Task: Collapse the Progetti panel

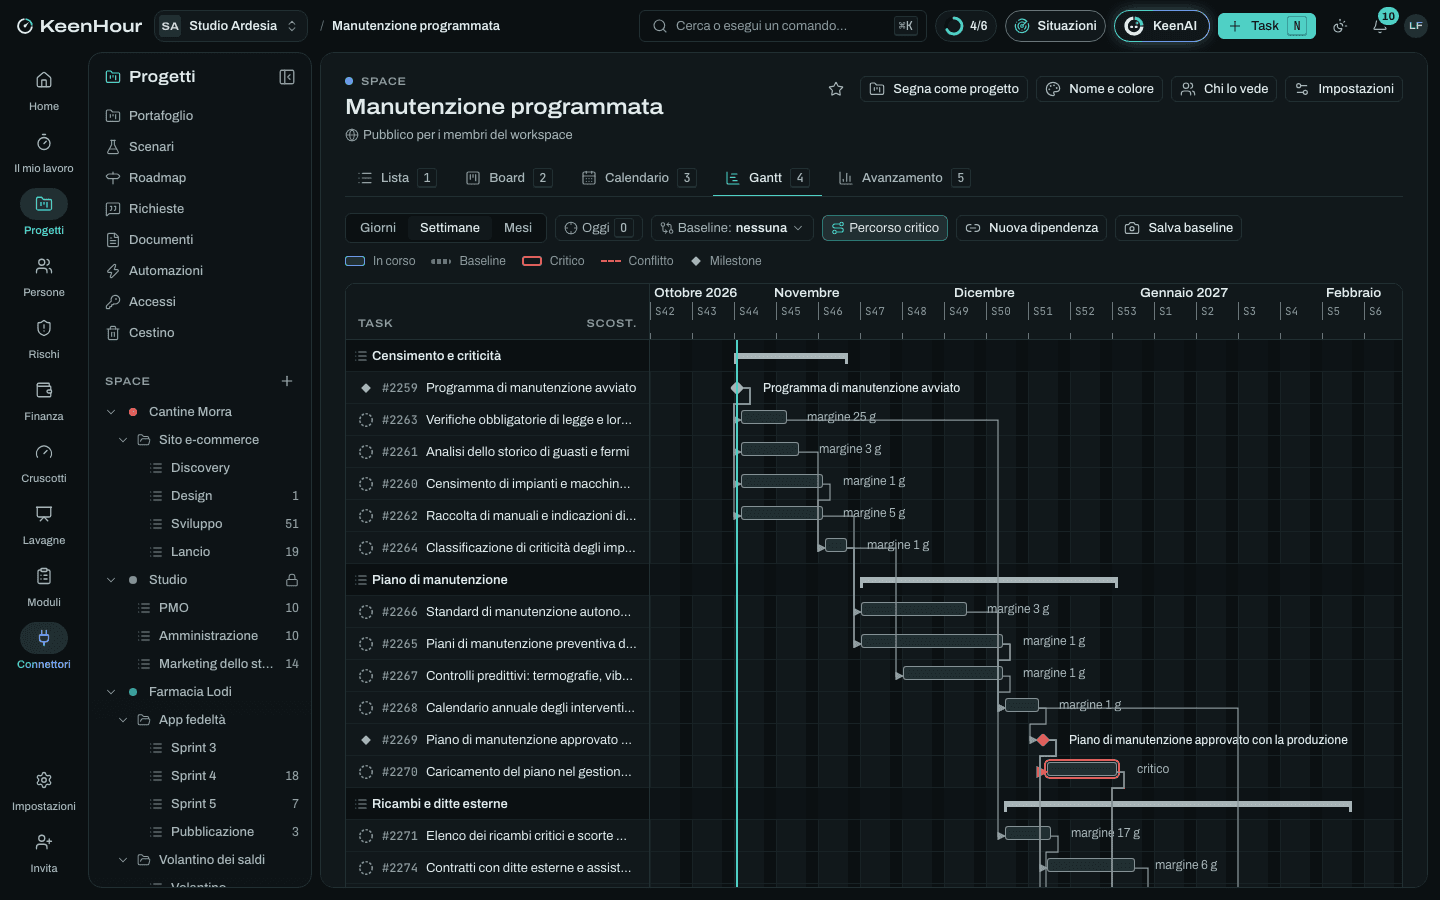Action: point(287,77)
